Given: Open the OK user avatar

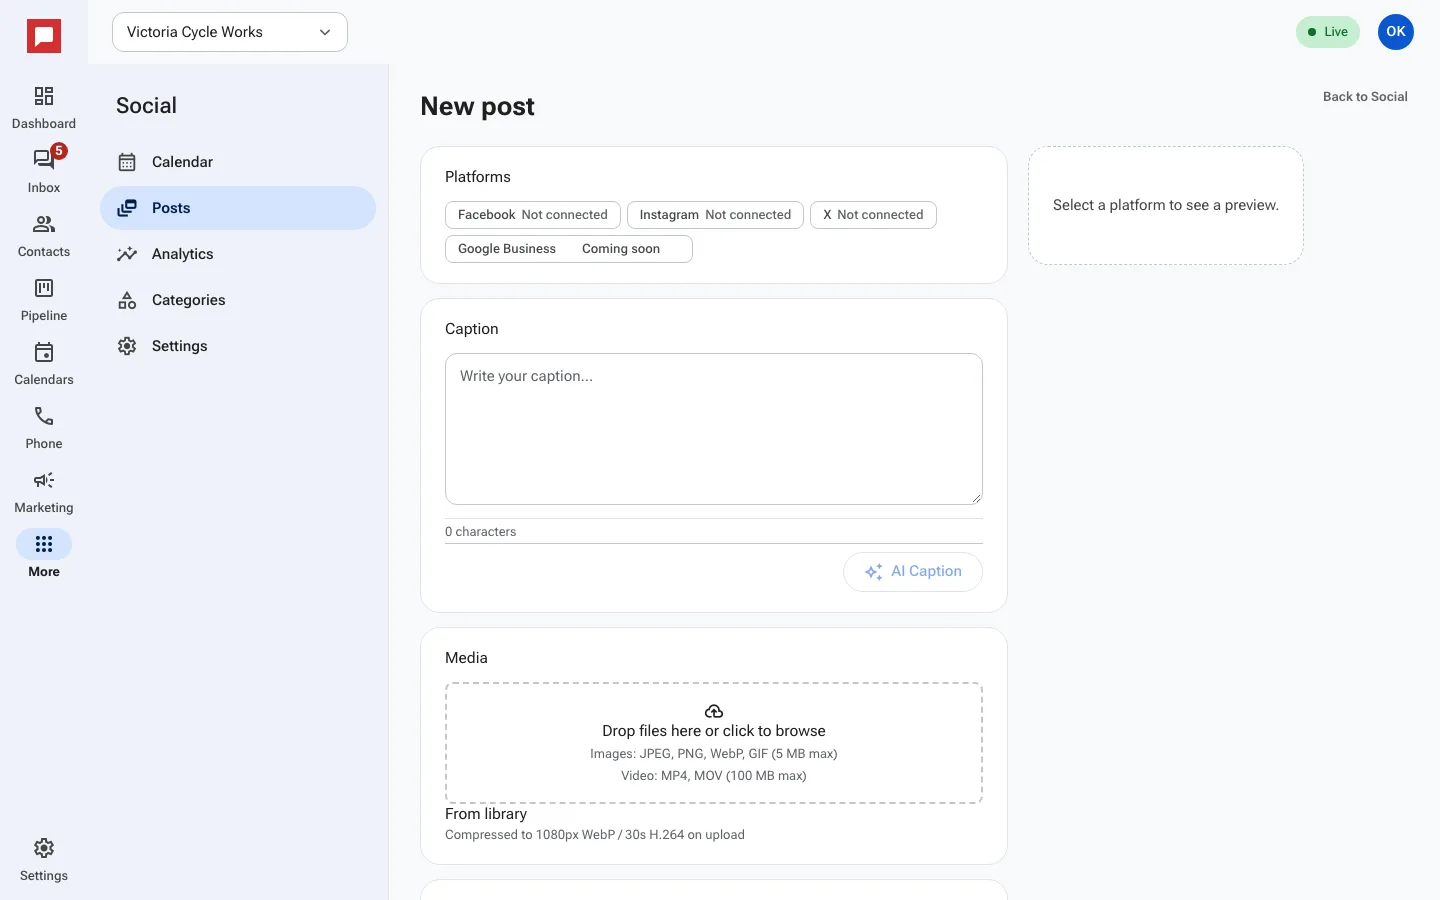Looking at the screenshot, I should (x=1396, y=32).
